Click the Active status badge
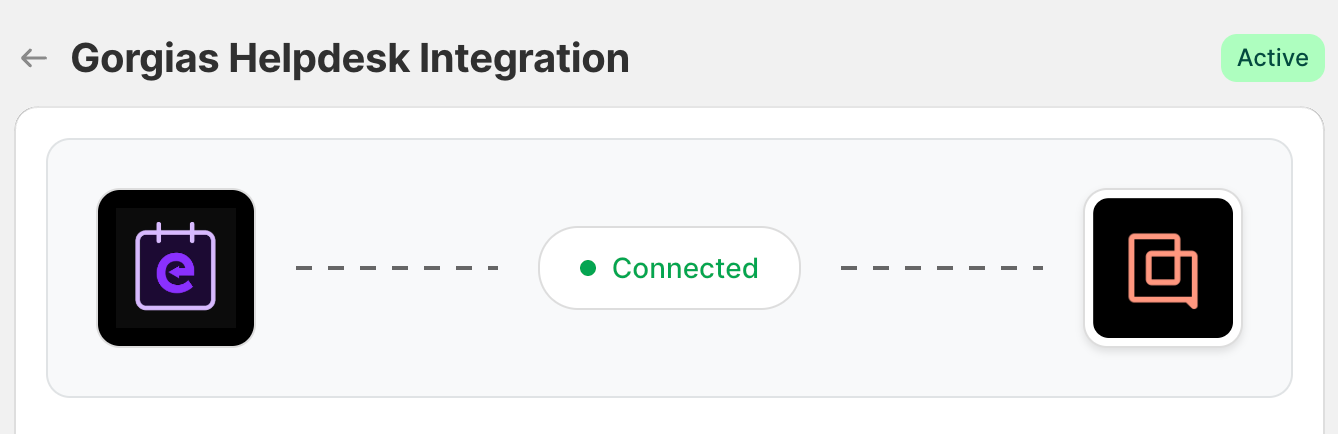 coord(1272,58)
